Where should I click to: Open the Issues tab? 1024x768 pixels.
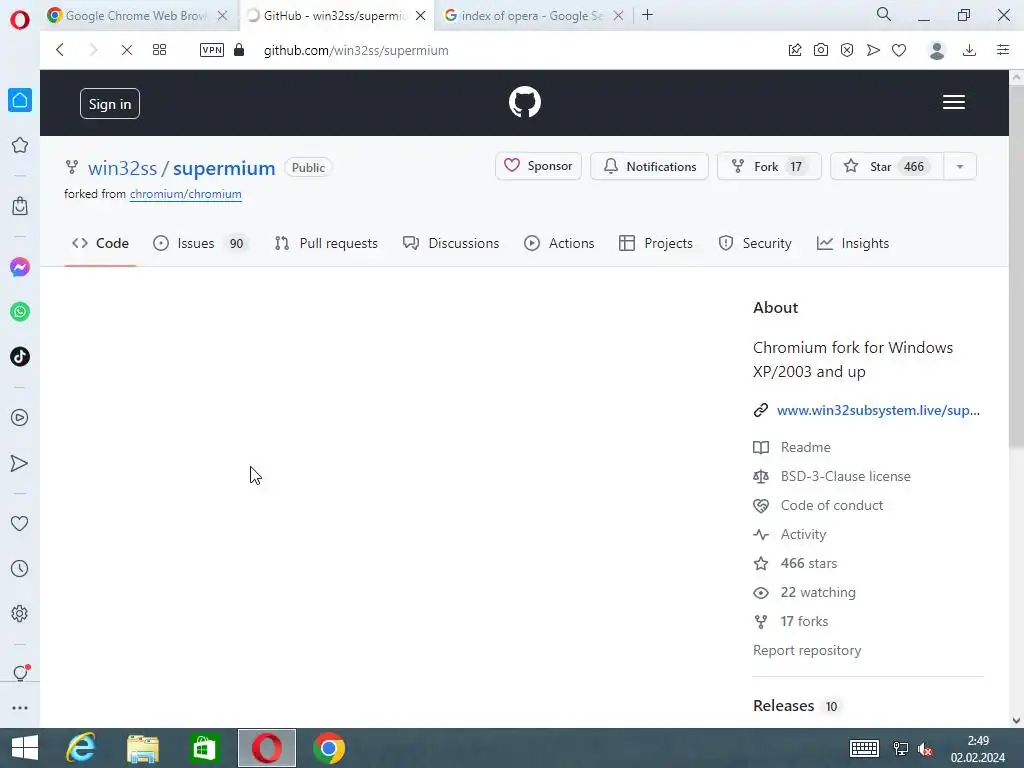200,243
